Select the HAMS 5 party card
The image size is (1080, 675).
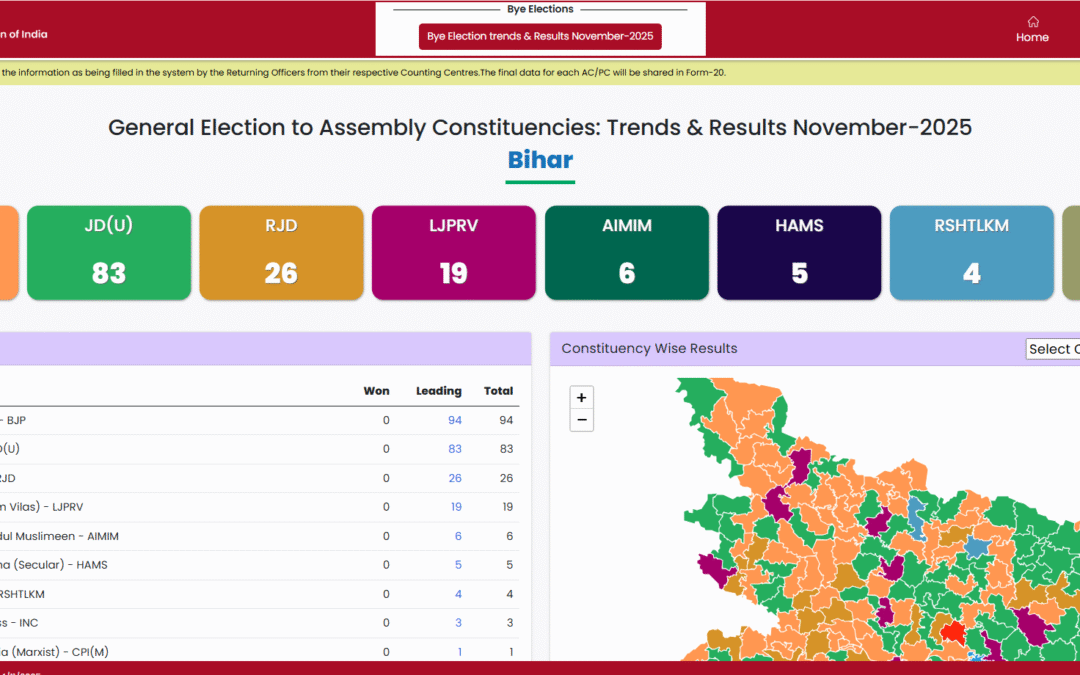tap(799, 253)
